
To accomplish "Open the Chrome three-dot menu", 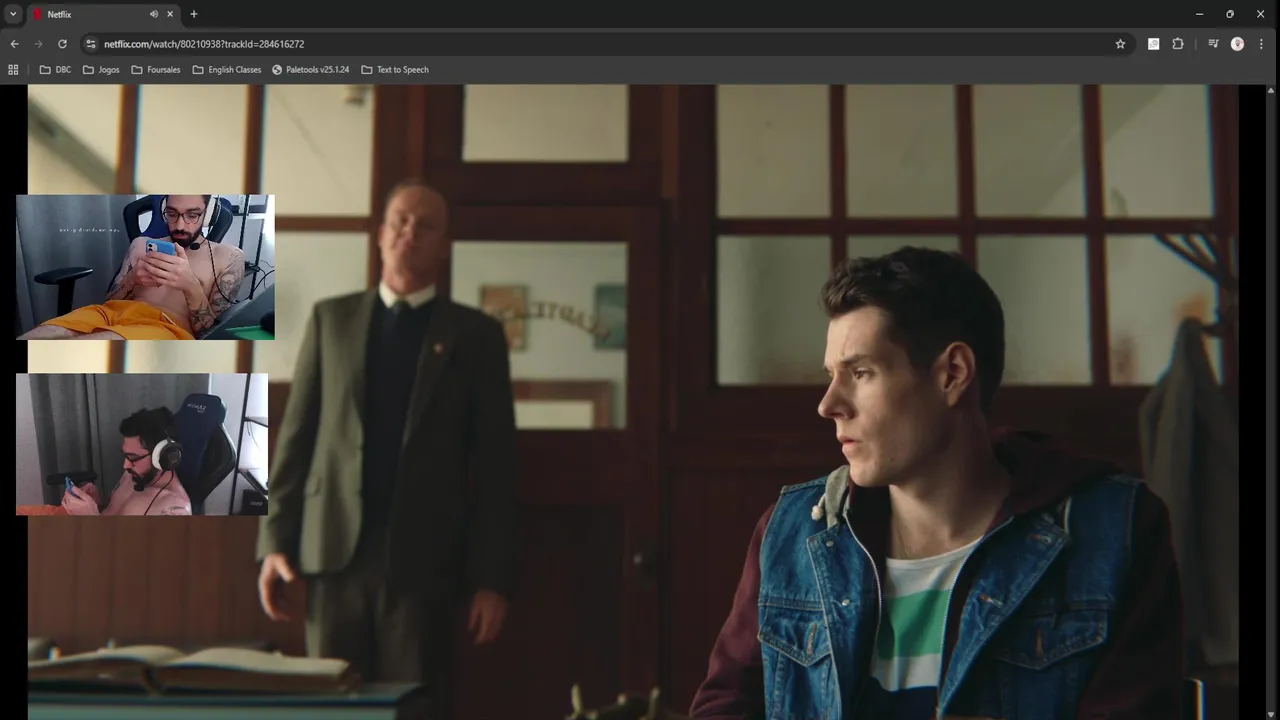I will tap(1262, 44).
